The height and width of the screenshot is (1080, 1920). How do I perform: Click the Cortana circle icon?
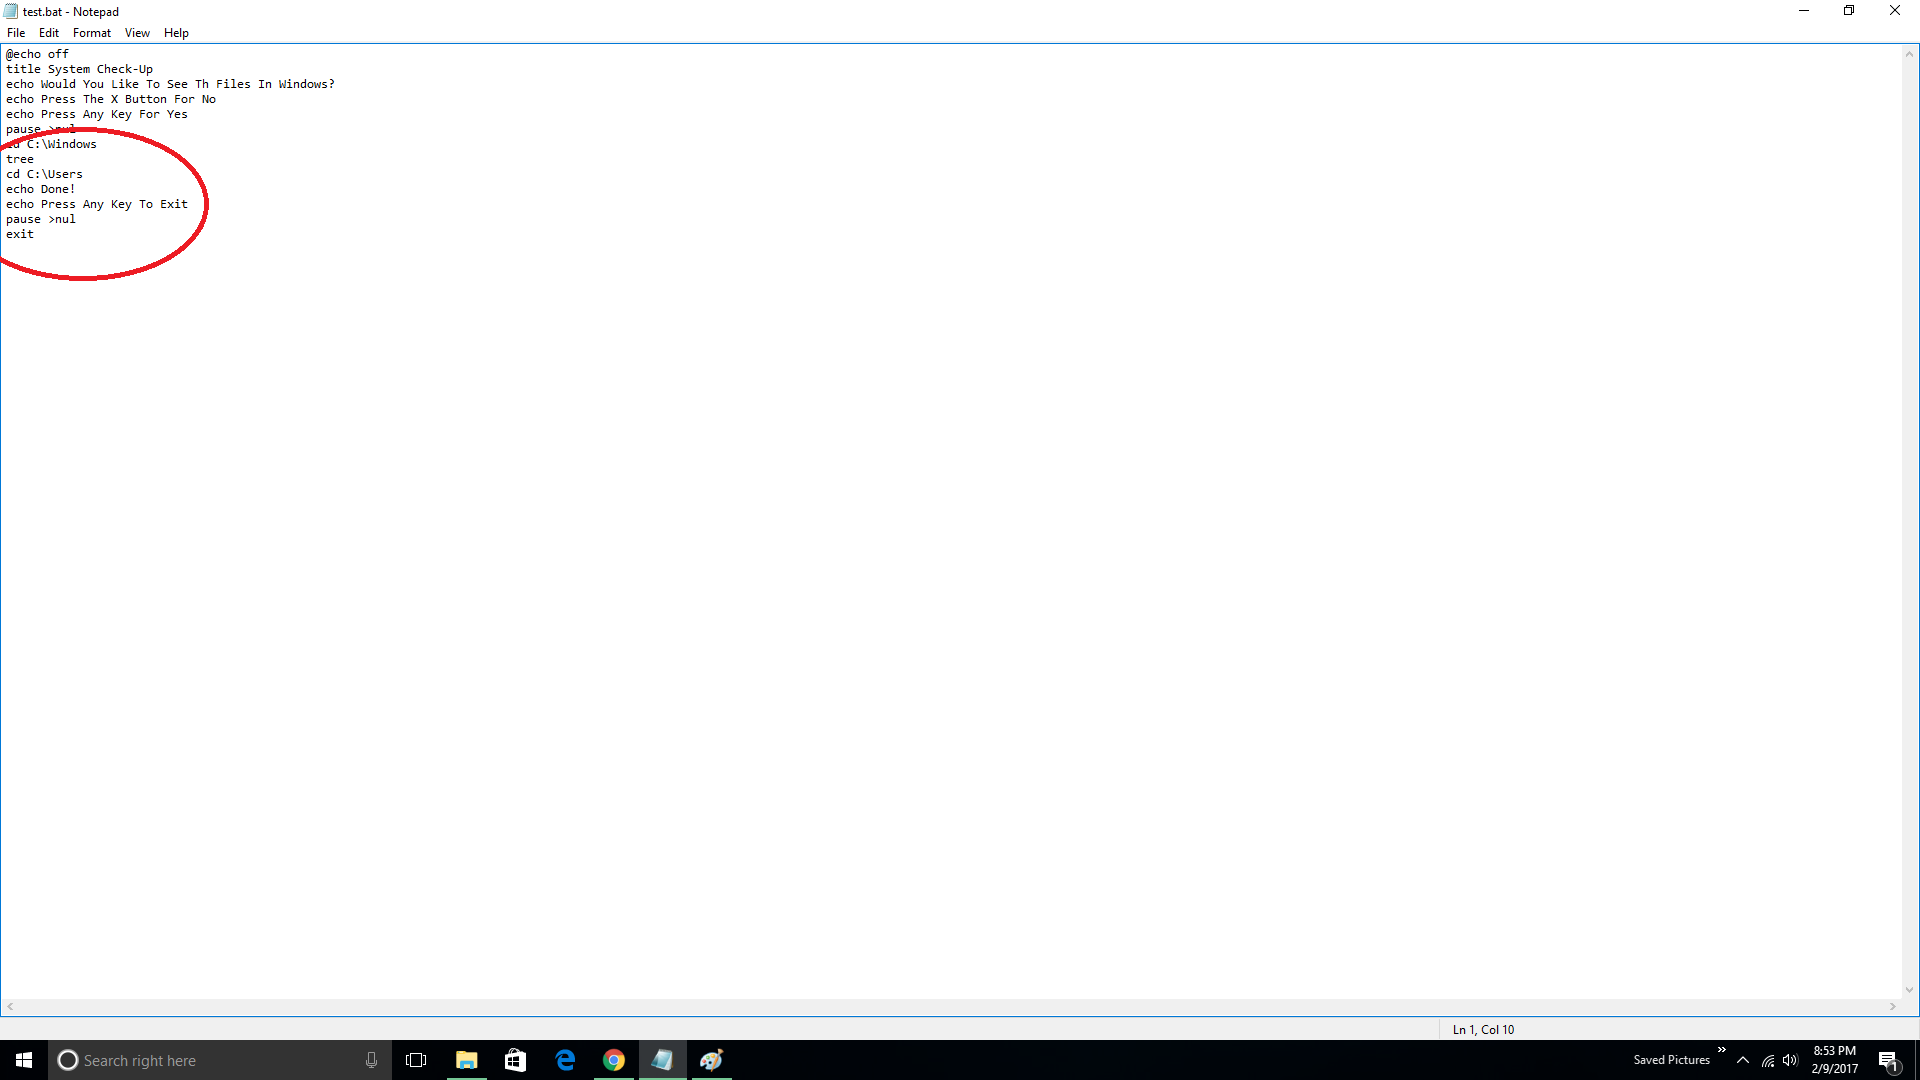[x=68, y=1060]
